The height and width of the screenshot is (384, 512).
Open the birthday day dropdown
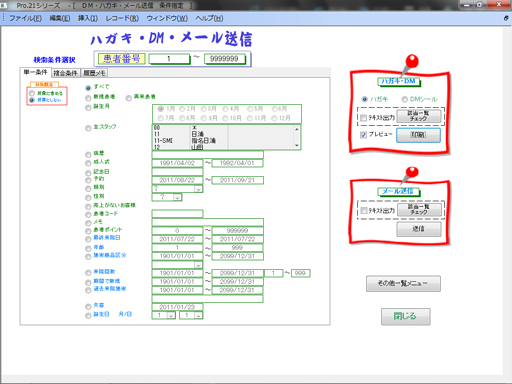(x=198, y=315)
